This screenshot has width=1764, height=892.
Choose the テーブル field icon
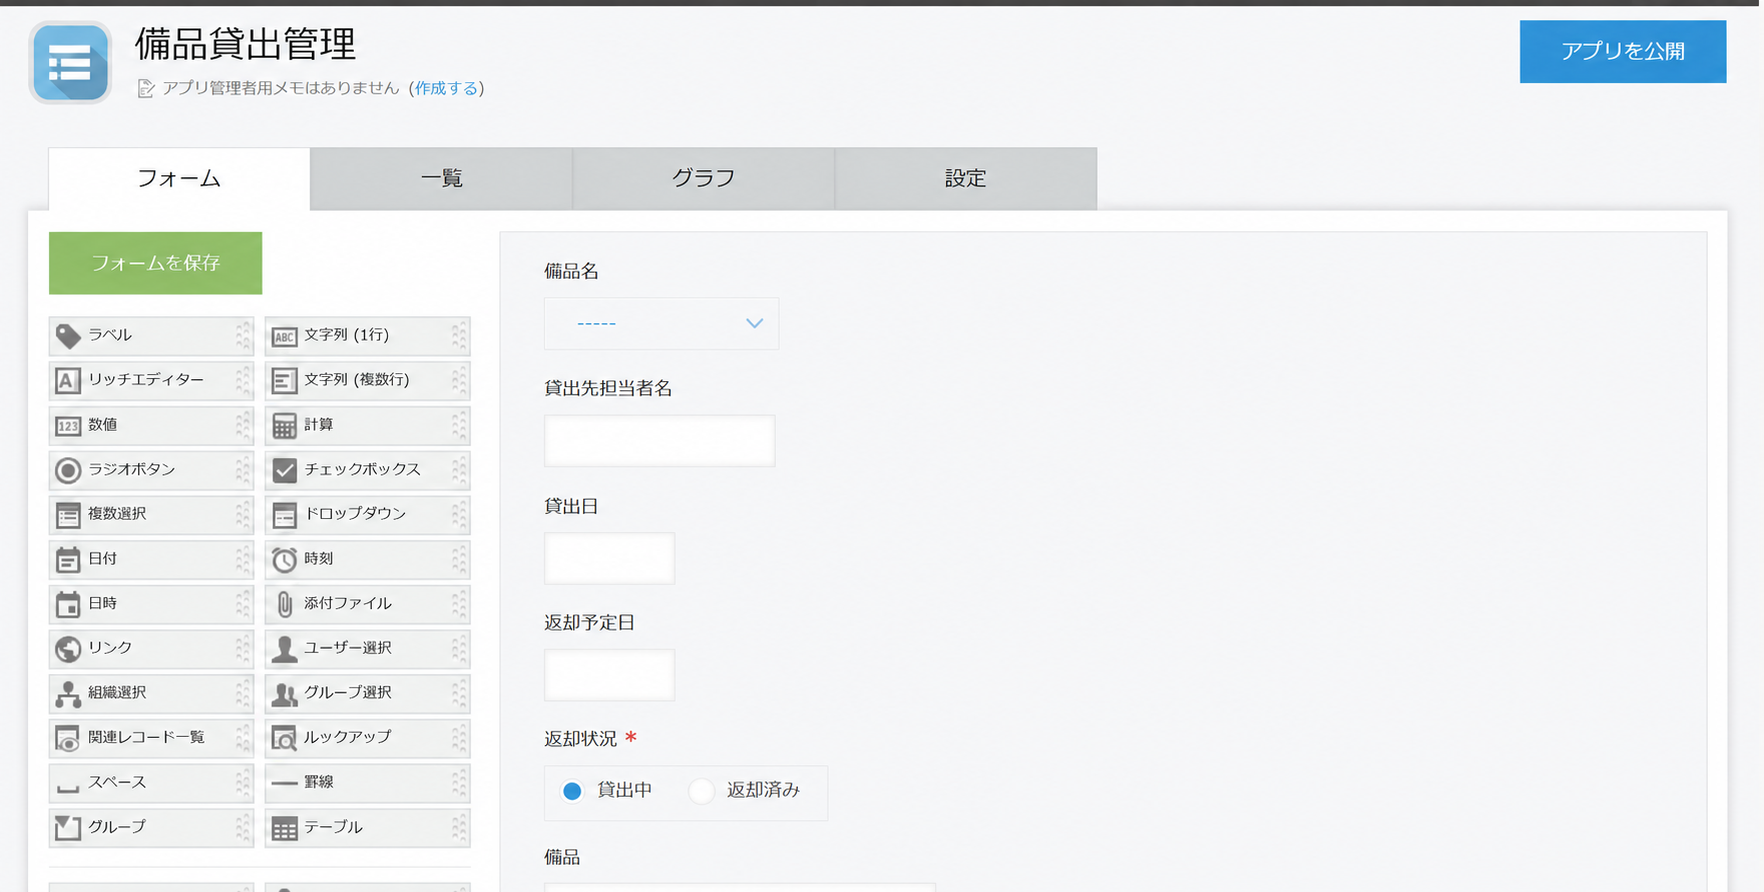click(x=284, y=829)
